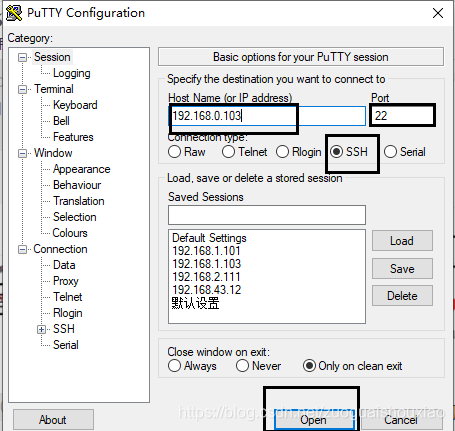Click the Save button
The height and width of the screenshot is (431, 455).
click(x=402, y=268)
